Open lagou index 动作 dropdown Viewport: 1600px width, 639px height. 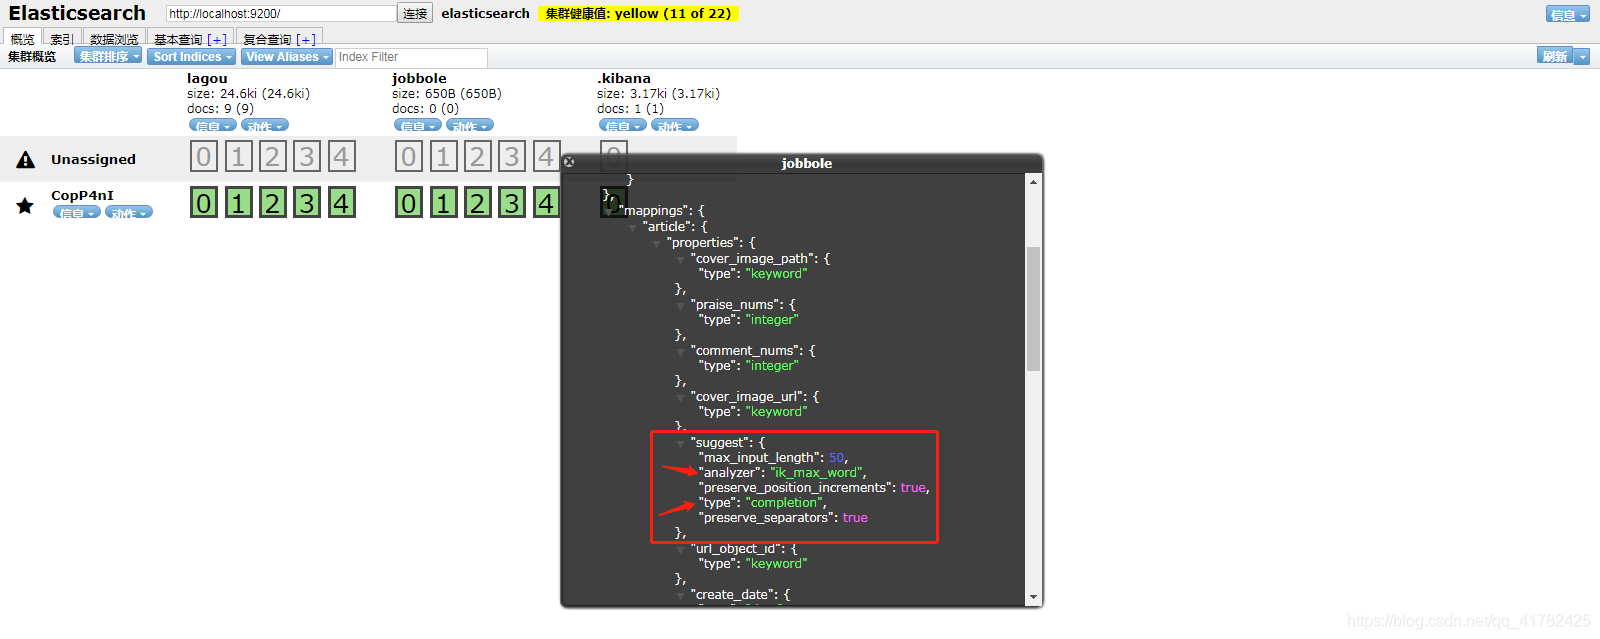(265, 126)
